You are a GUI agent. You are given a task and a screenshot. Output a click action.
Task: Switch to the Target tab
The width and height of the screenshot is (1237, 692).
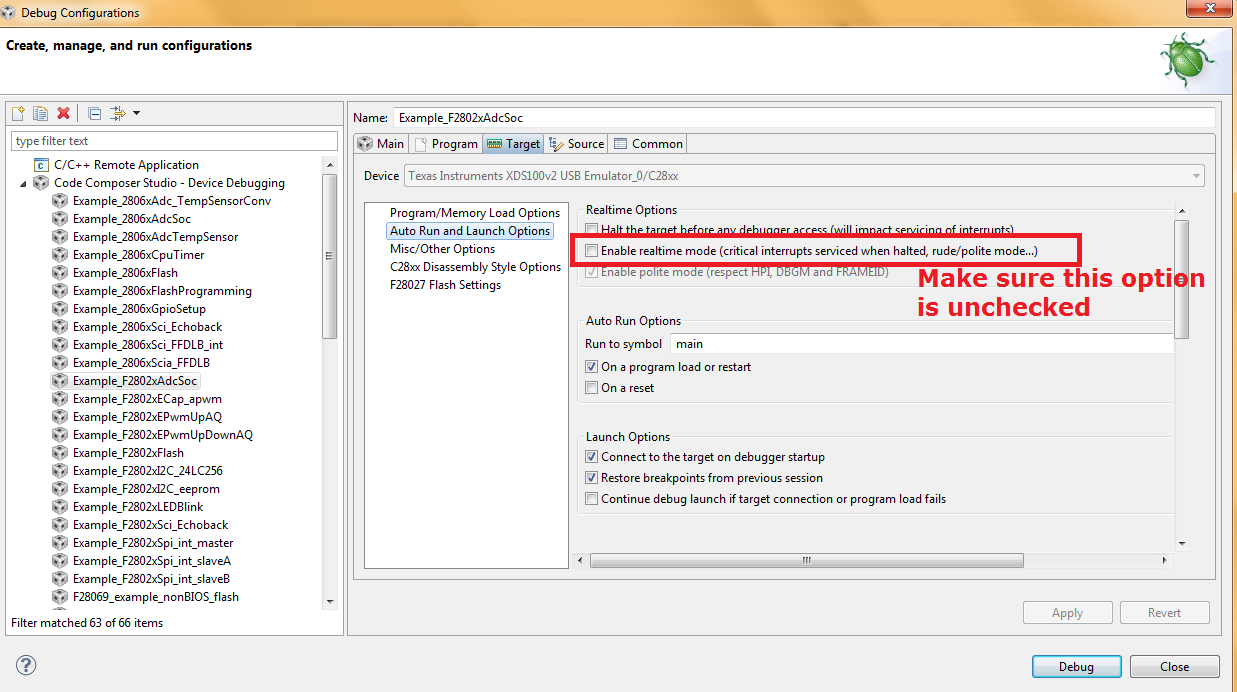[513, 144]
